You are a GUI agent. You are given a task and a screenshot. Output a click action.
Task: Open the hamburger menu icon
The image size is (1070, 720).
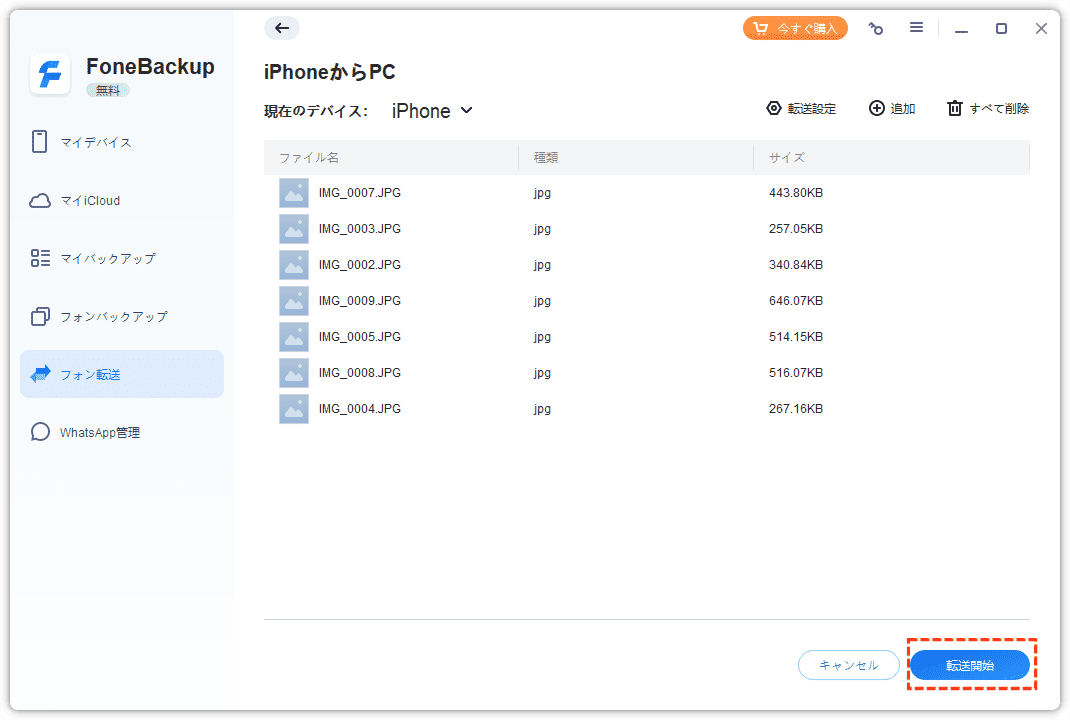916,28
